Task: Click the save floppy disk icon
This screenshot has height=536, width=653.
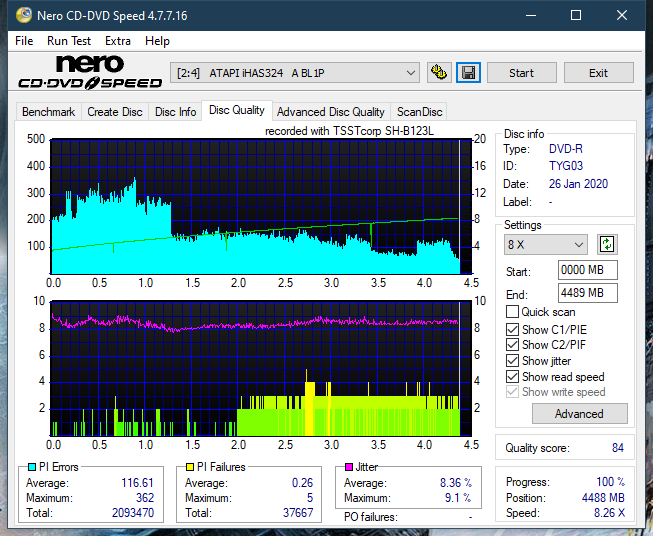Action: click(x=469, y=73)
